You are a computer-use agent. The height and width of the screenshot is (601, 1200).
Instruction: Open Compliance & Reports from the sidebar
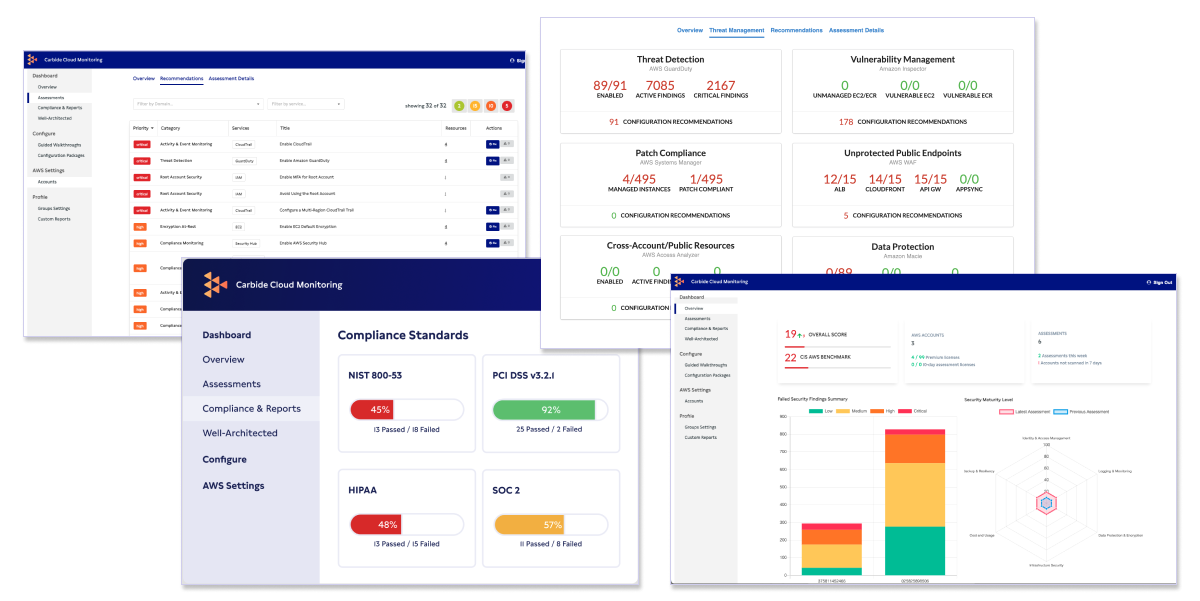click(x=60, y=108)
